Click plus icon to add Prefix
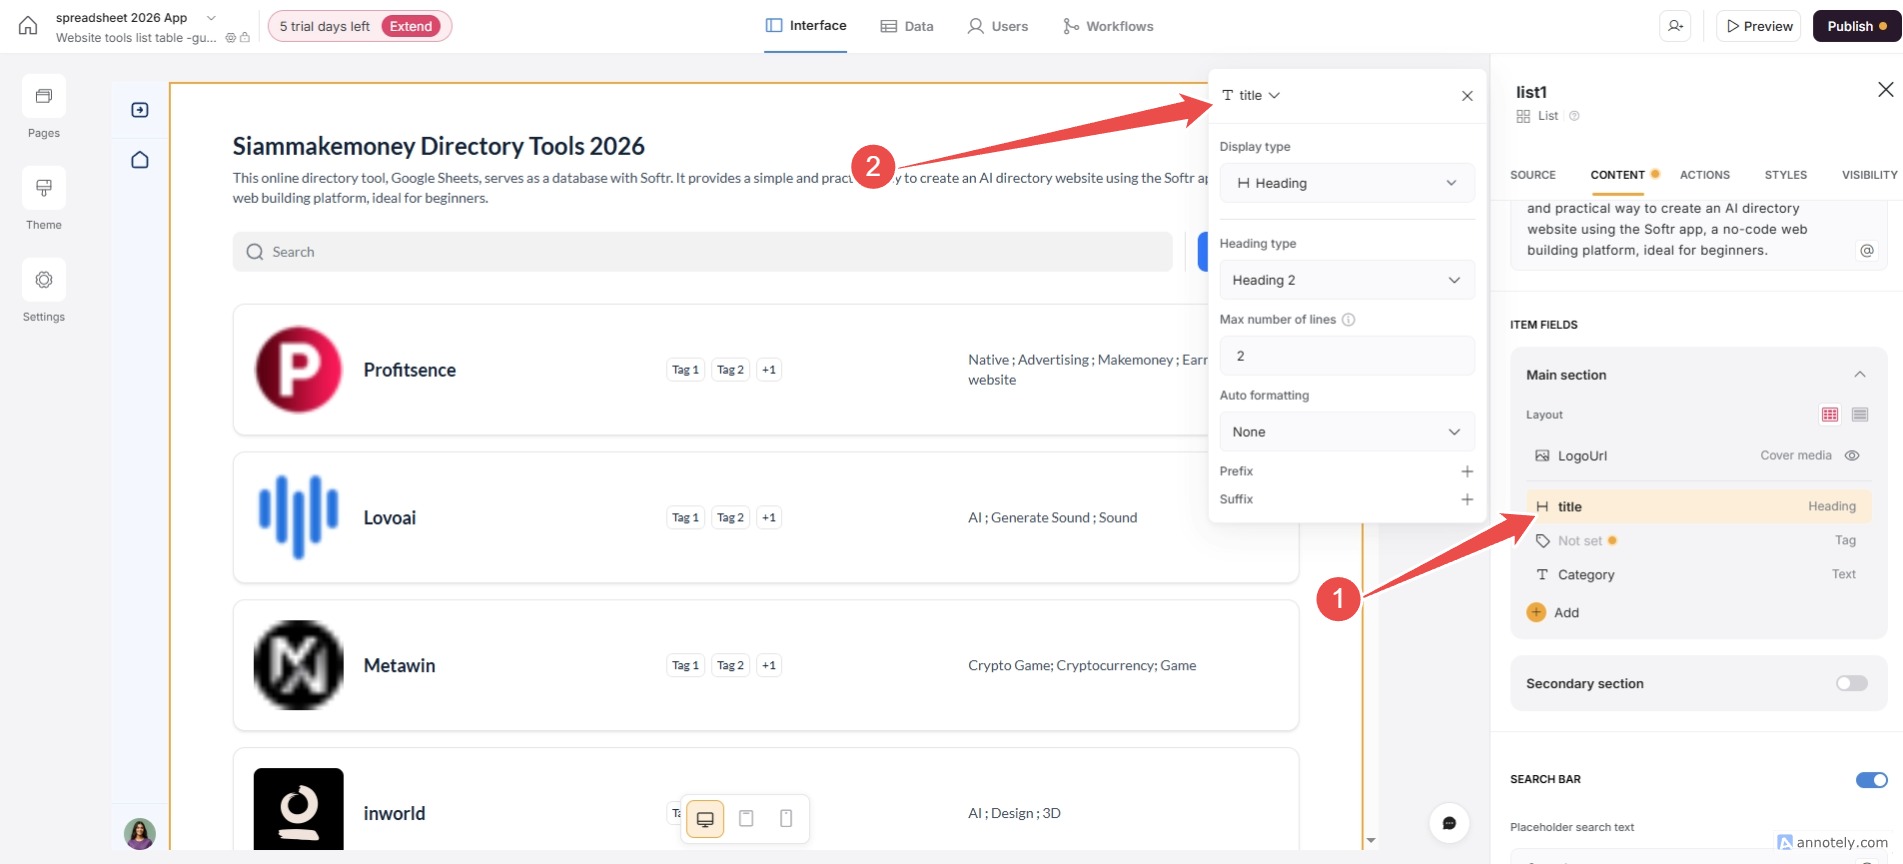 tap(1467, 471)
